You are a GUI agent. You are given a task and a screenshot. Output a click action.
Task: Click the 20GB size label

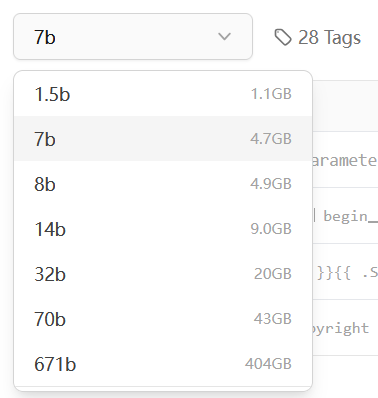273,274
